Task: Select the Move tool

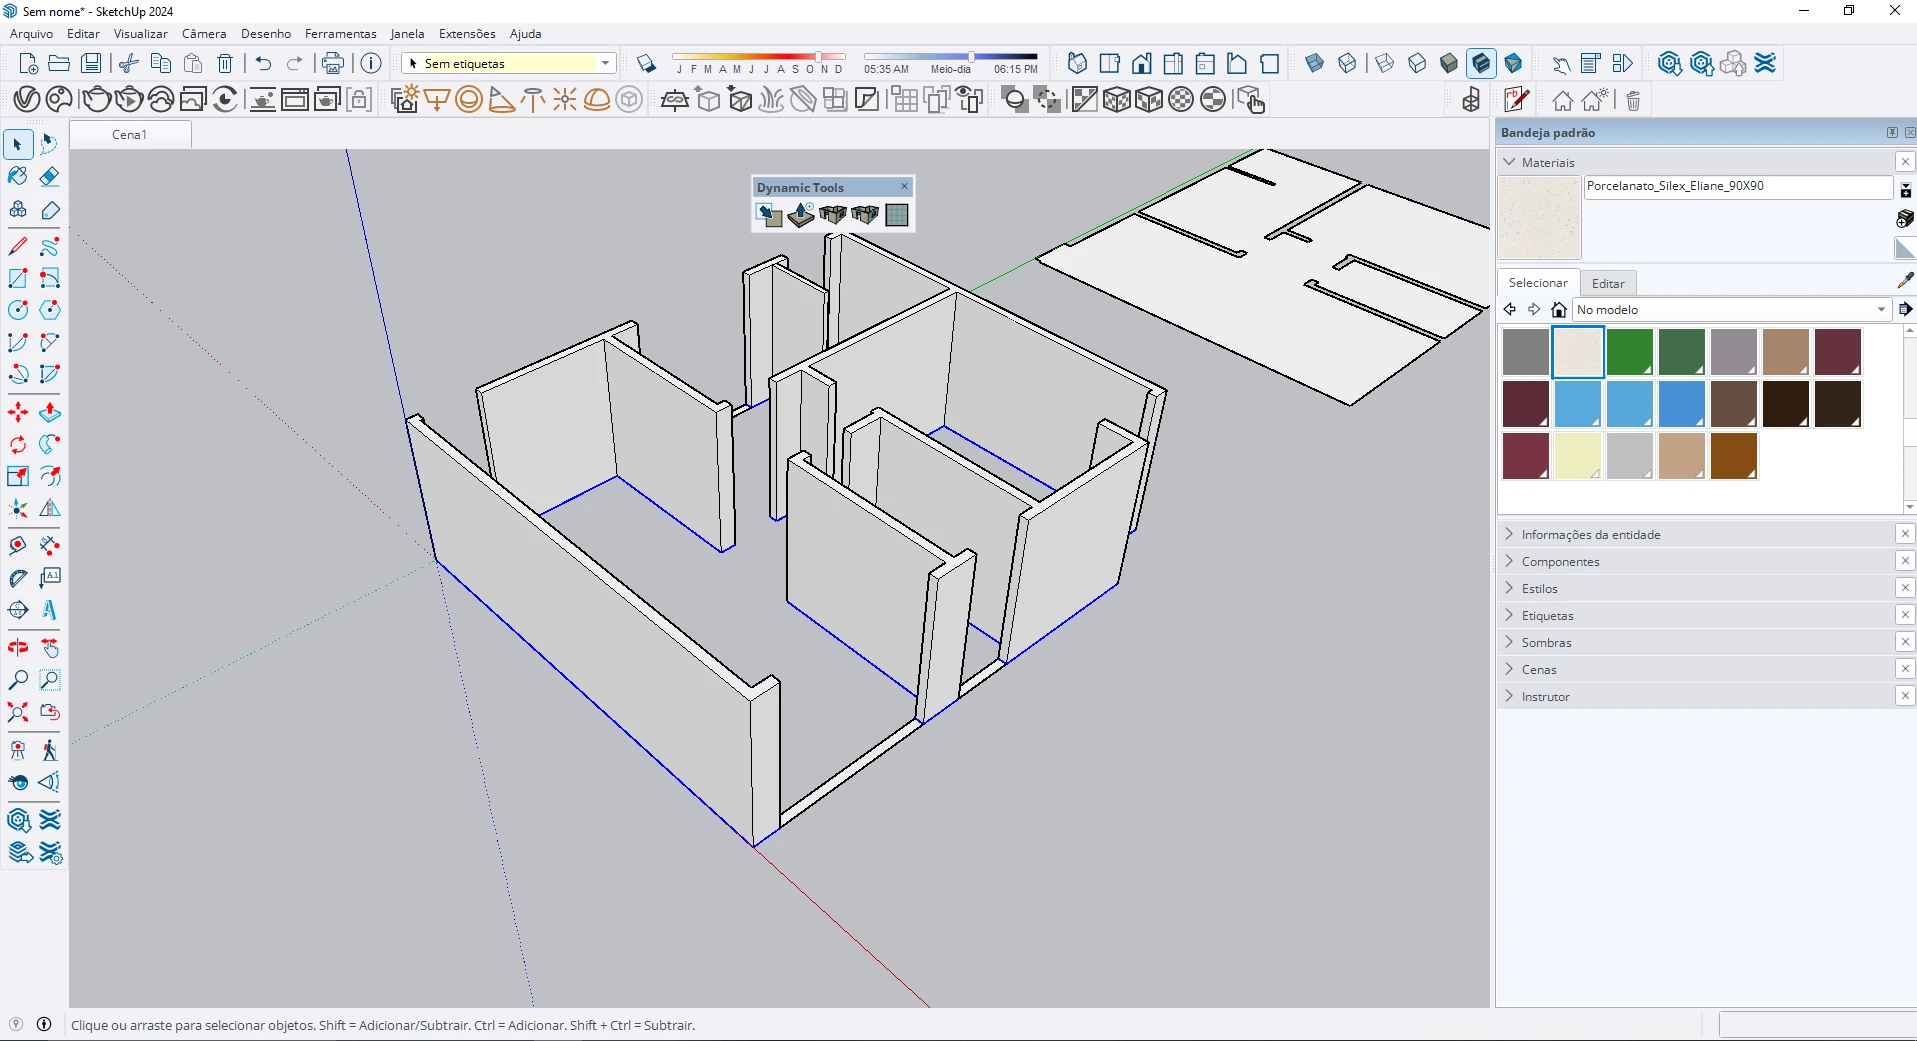Action: click(x=18, y=412)
